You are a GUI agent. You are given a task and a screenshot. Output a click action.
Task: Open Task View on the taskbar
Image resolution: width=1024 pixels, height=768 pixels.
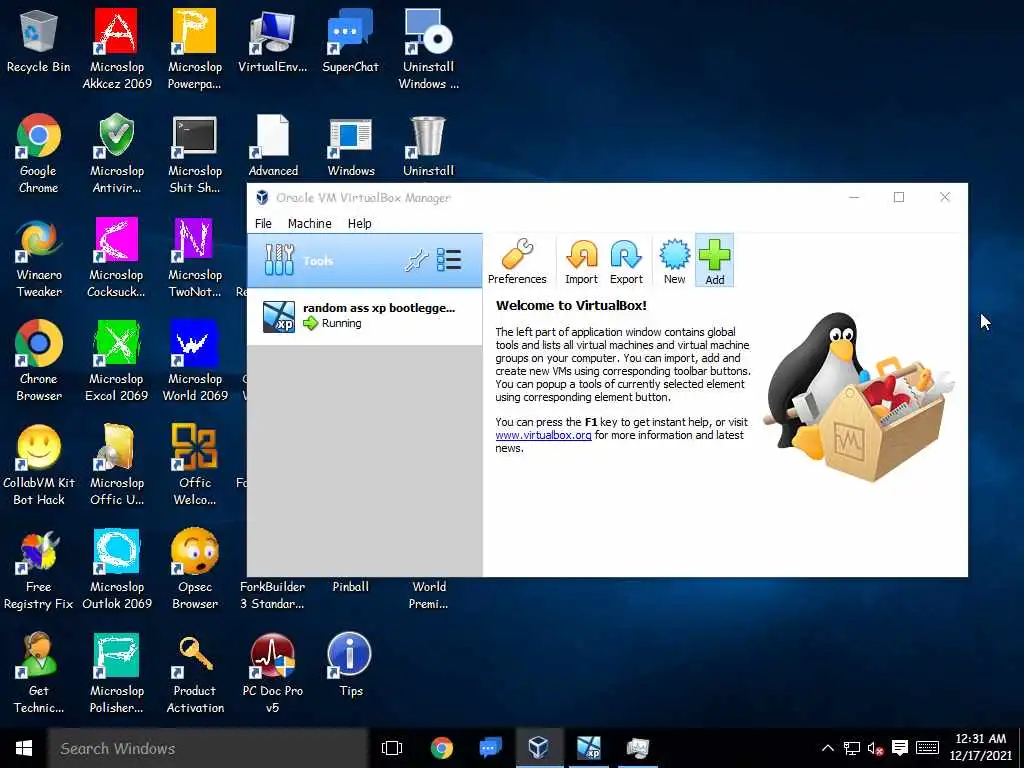pyautogui.click(x=392, y=748)
